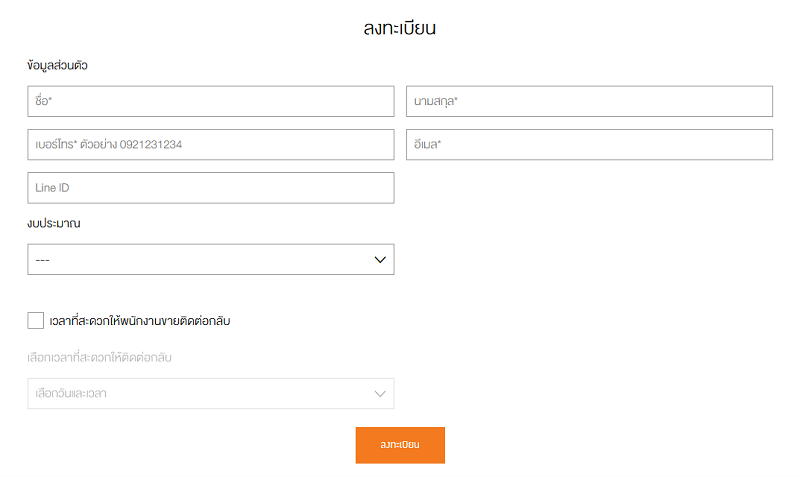Open the เลือกวันและเวลา date and time dropdown

[x=211, y=393]
